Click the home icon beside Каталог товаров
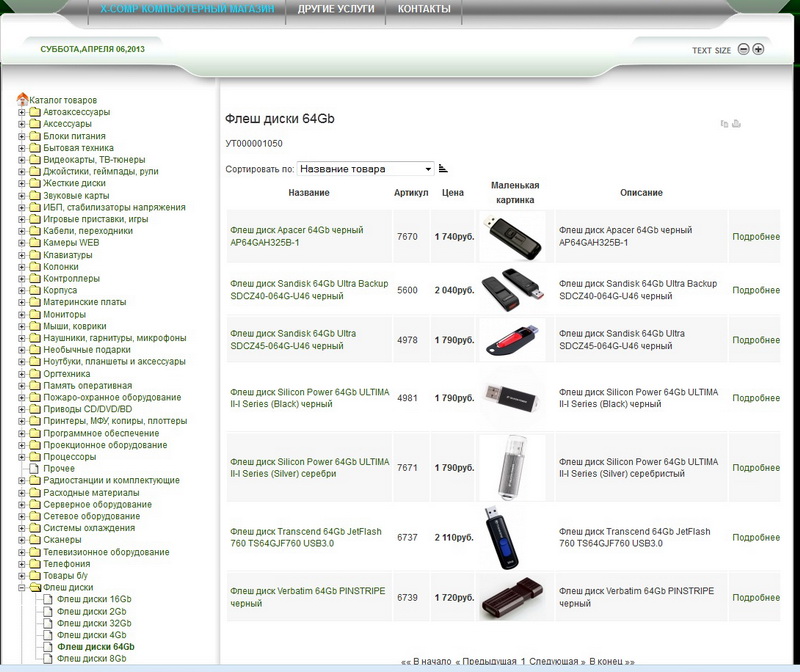800x672 pixels. tap(22, 99)
